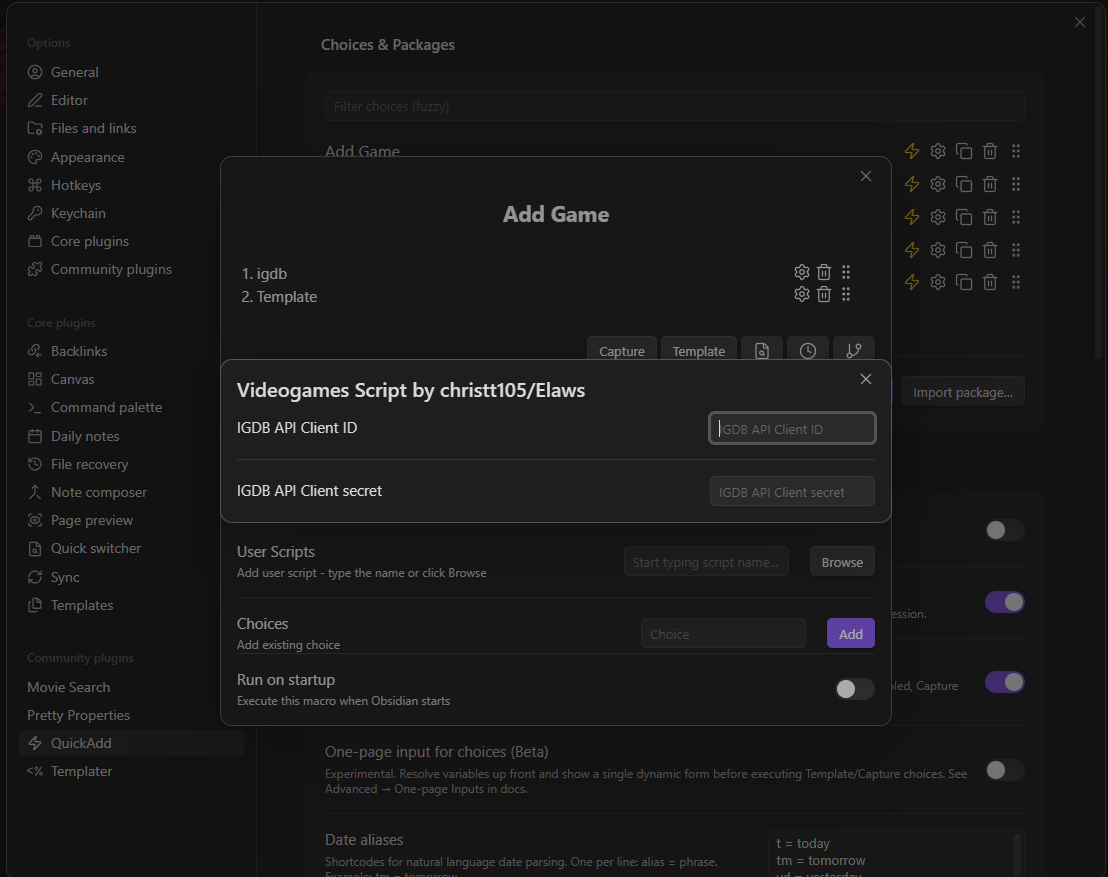The height and width of the screenshot is (877, 1108).
Task: Toggle One-page input for choices switch
Action: [1005, 770]
